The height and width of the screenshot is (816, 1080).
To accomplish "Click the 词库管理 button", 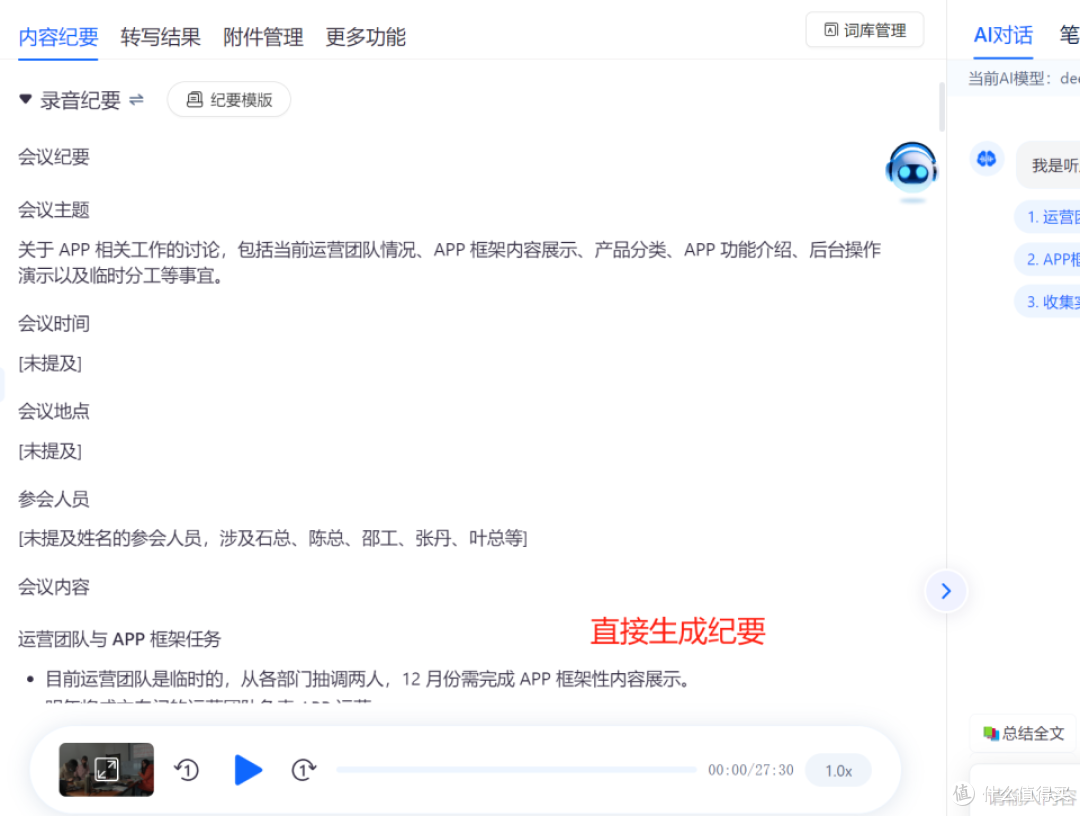I will click(864, 30).
